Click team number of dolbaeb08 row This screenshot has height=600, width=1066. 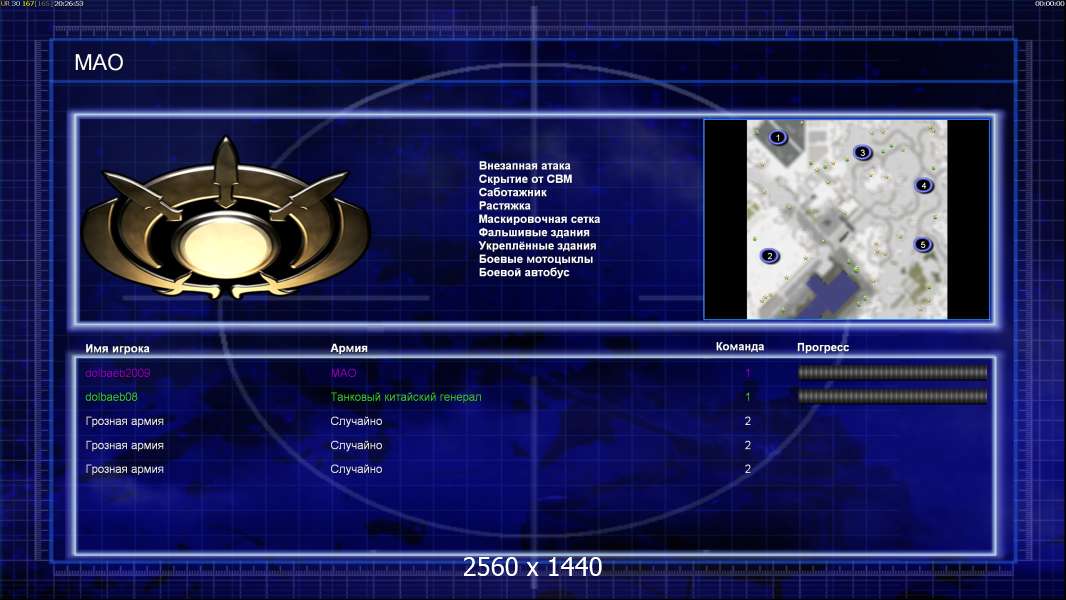748,397
